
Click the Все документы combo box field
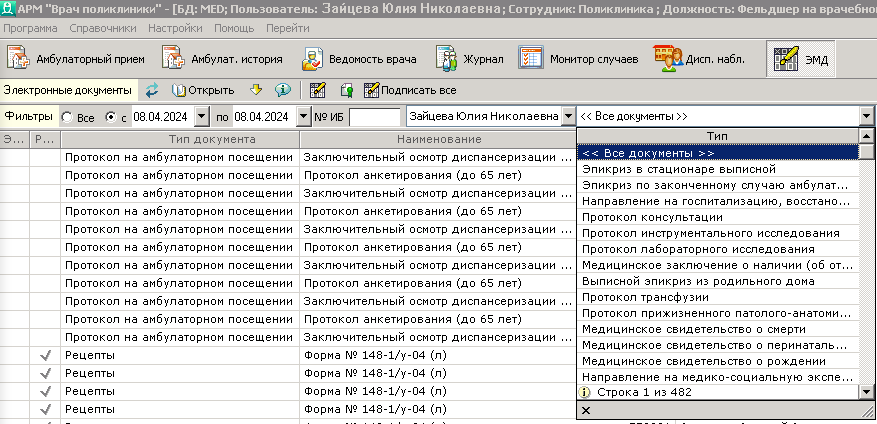pyautogui.click(x=718, y=117)
